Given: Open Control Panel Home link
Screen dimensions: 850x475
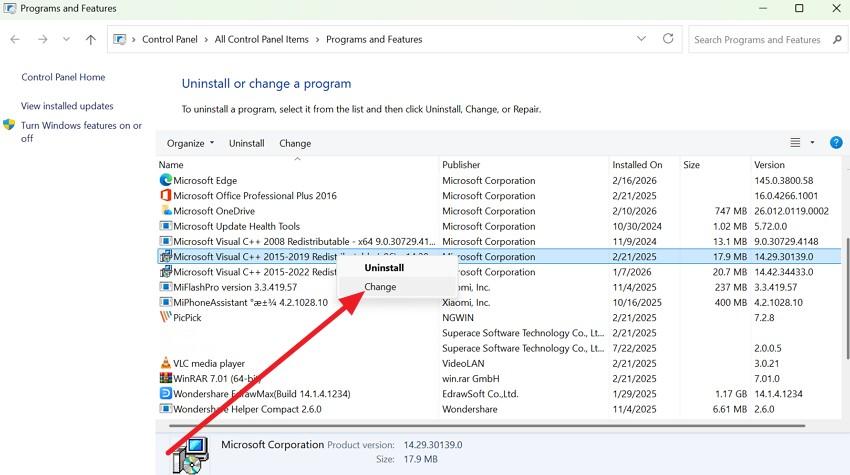Looking at the screenshot, I should 63,77.
